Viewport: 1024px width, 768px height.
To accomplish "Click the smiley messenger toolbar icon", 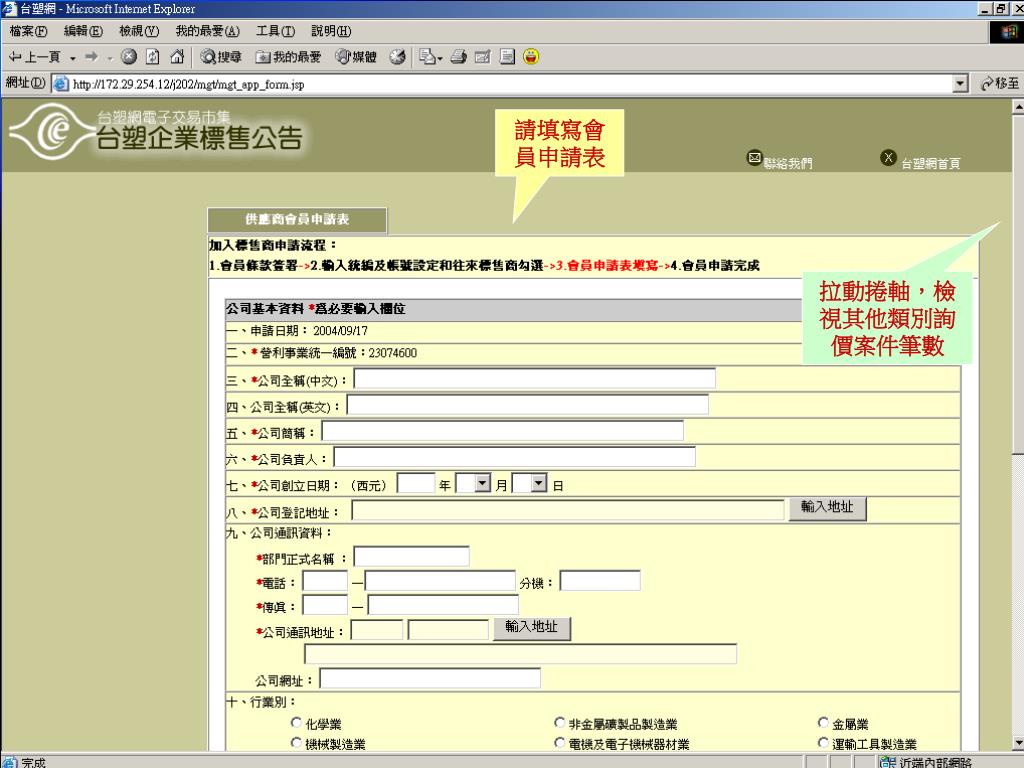I will (x=531, y=57).
